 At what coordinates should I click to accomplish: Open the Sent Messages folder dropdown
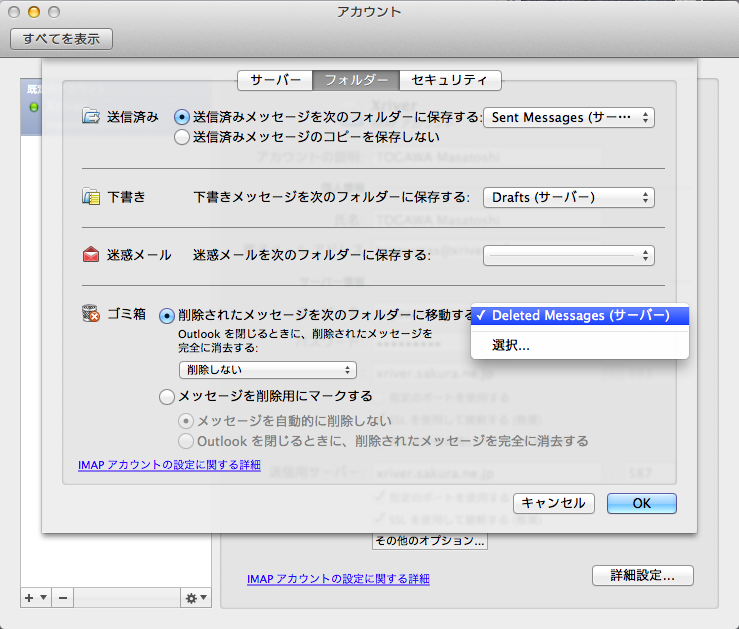coord(569,117)
